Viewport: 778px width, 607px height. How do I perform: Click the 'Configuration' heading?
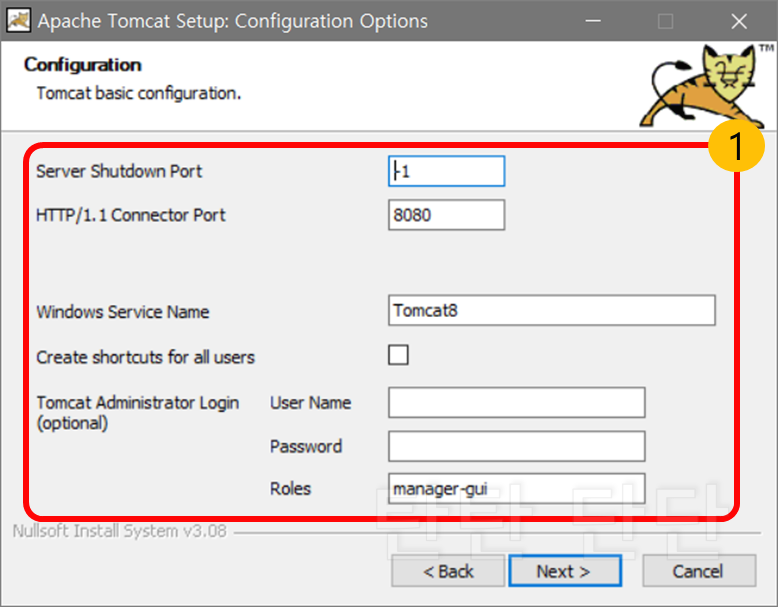coord(83,65)
